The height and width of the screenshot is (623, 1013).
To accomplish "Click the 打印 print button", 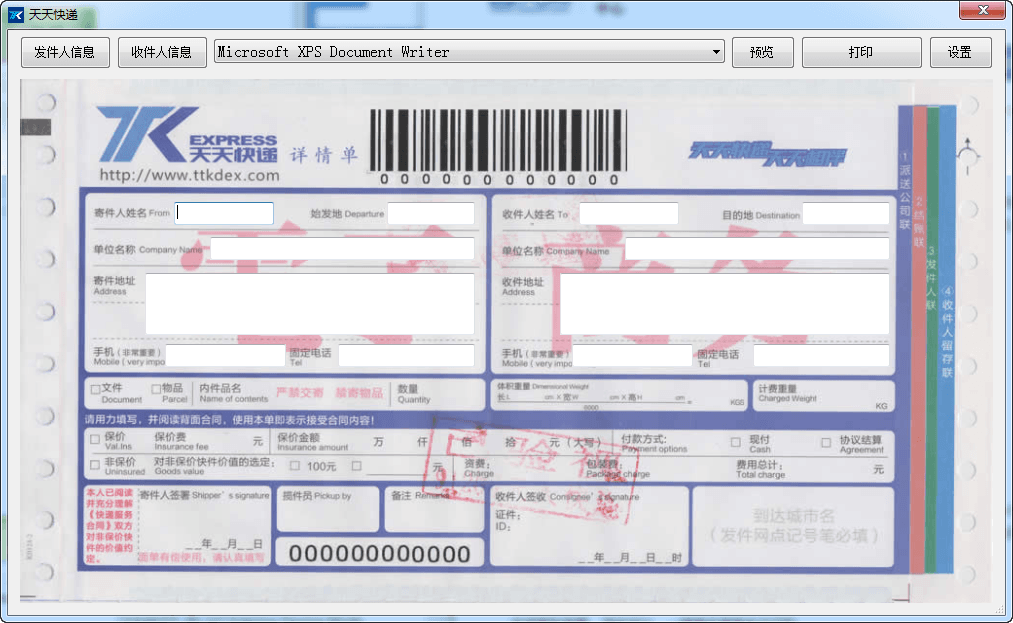I will pyautogui.click(x=861, y=52).
